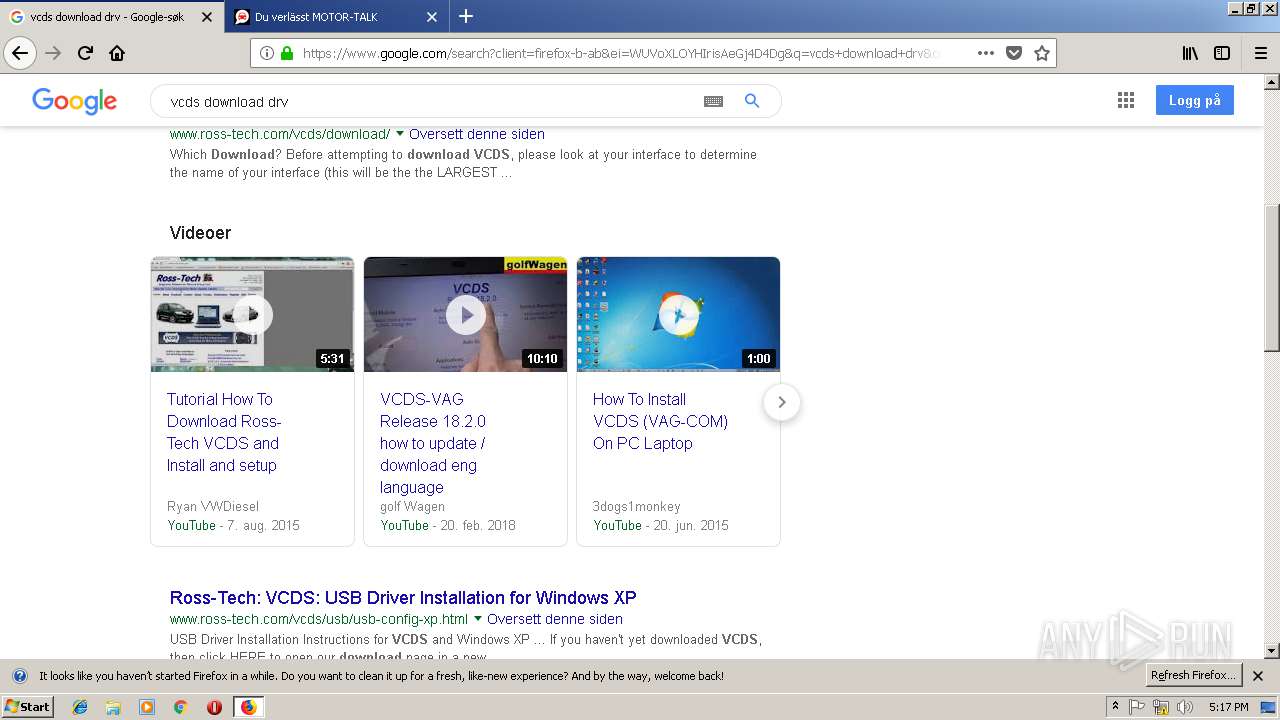This screenshot has height=720, width=1280.
Task: Open Windows Media Player from taskbar
Action: pos(147,707)
